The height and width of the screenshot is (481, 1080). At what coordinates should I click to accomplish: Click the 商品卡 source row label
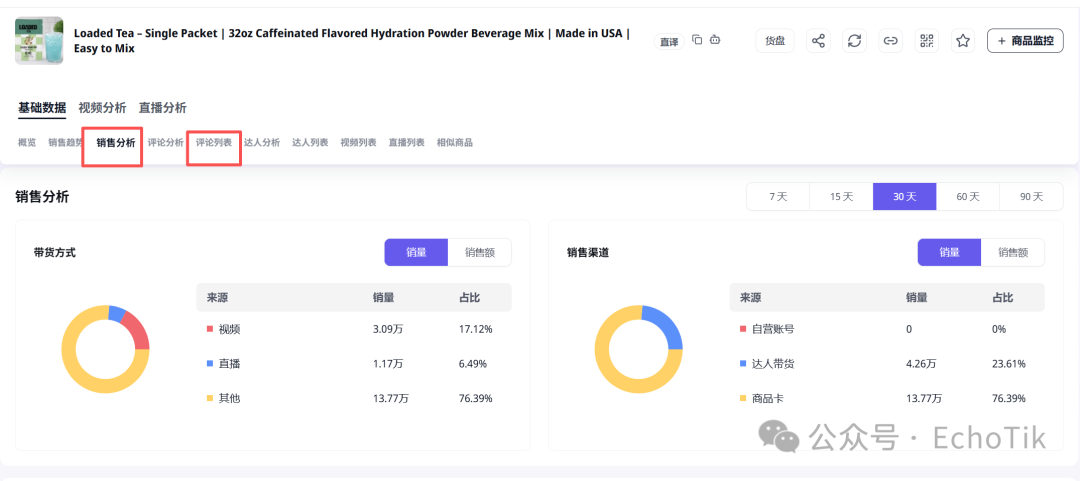[767, 398]
